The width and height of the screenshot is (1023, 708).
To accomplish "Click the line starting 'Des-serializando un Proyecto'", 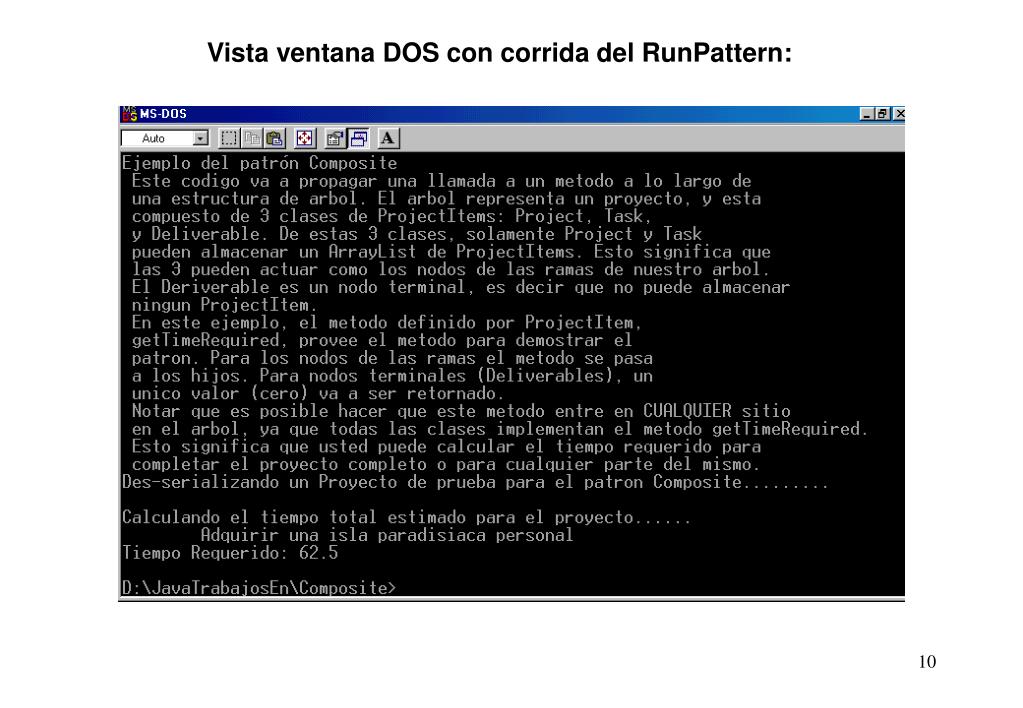I will pos(476,482).
